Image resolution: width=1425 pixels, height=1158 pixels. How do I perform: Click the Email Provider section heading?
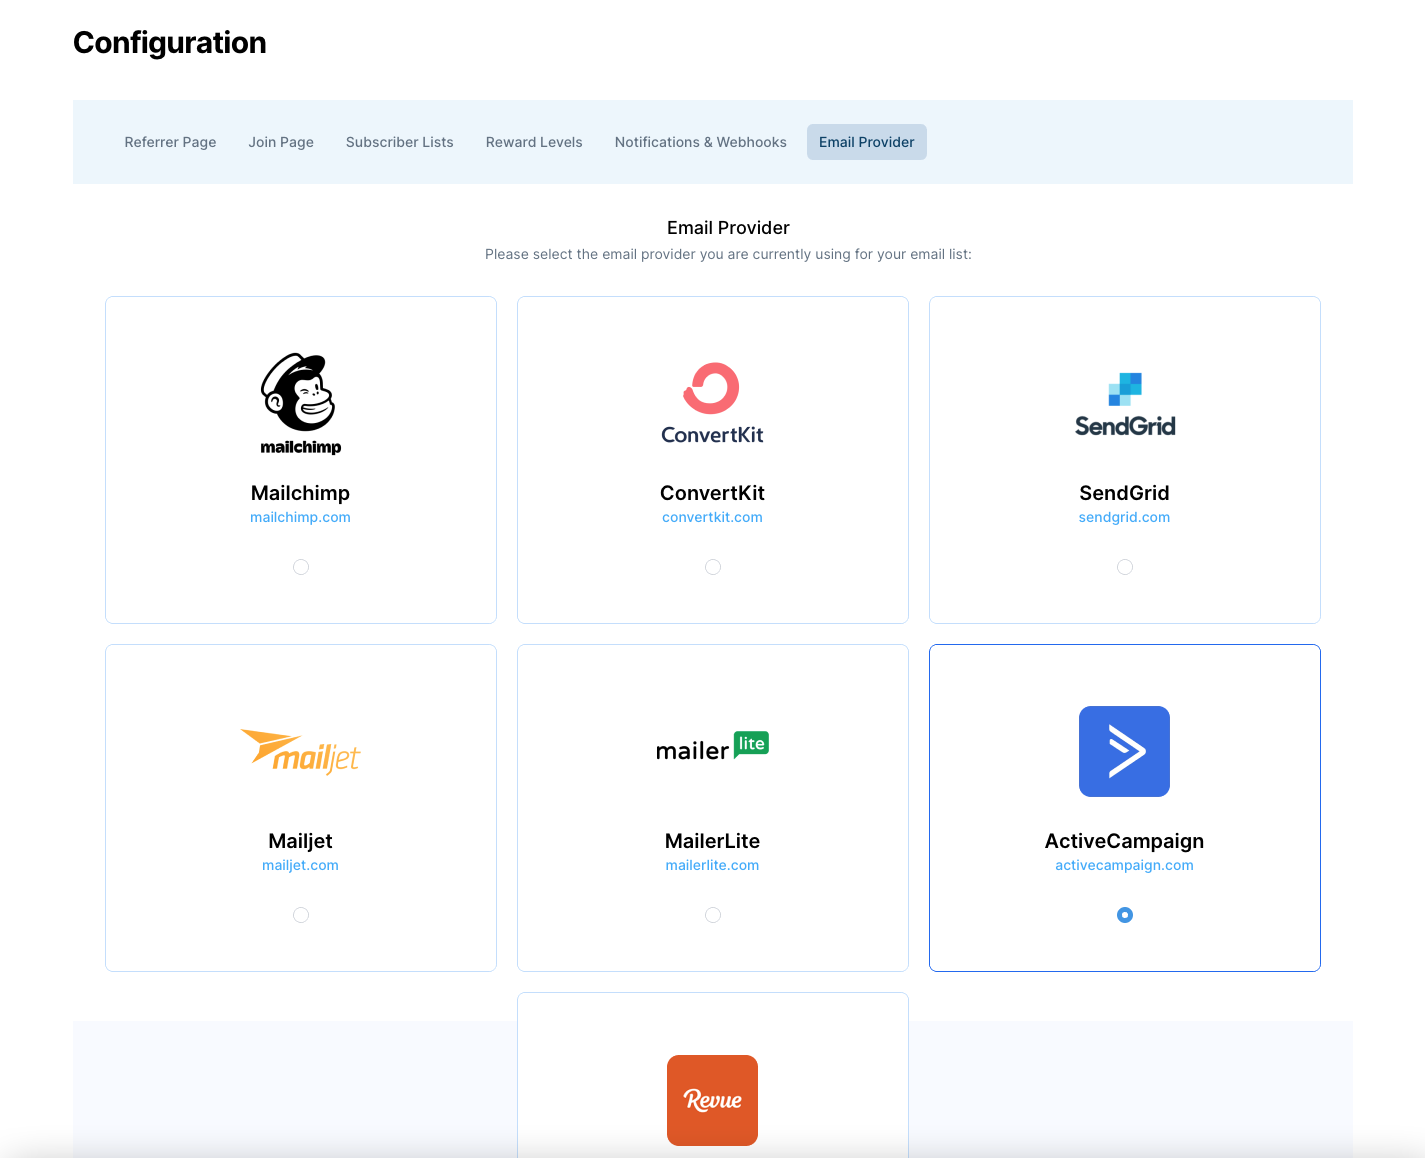click(x=728, y=228)
